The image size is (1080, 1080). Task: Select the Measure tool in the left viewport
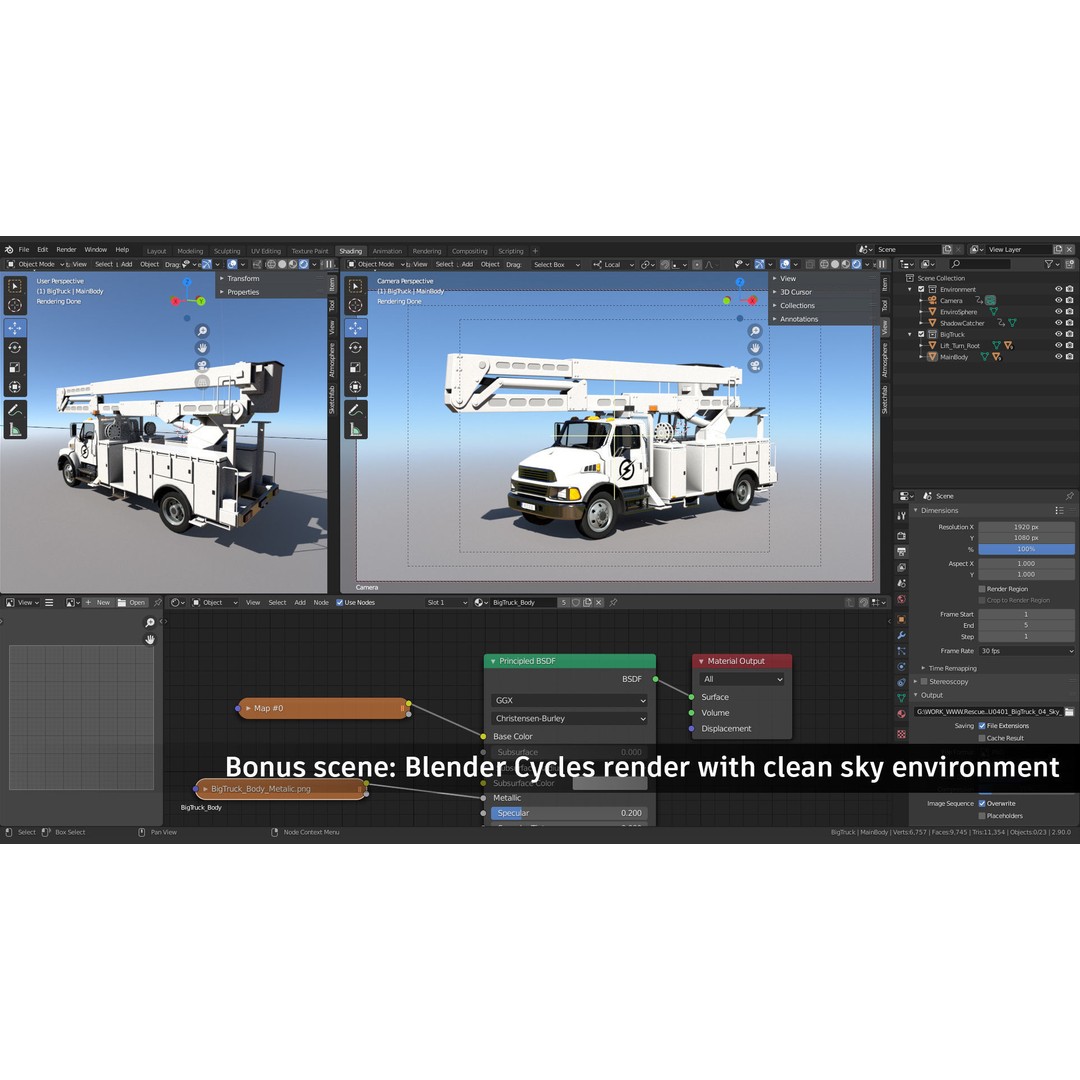pyautogui.click(x=14, y=430)
